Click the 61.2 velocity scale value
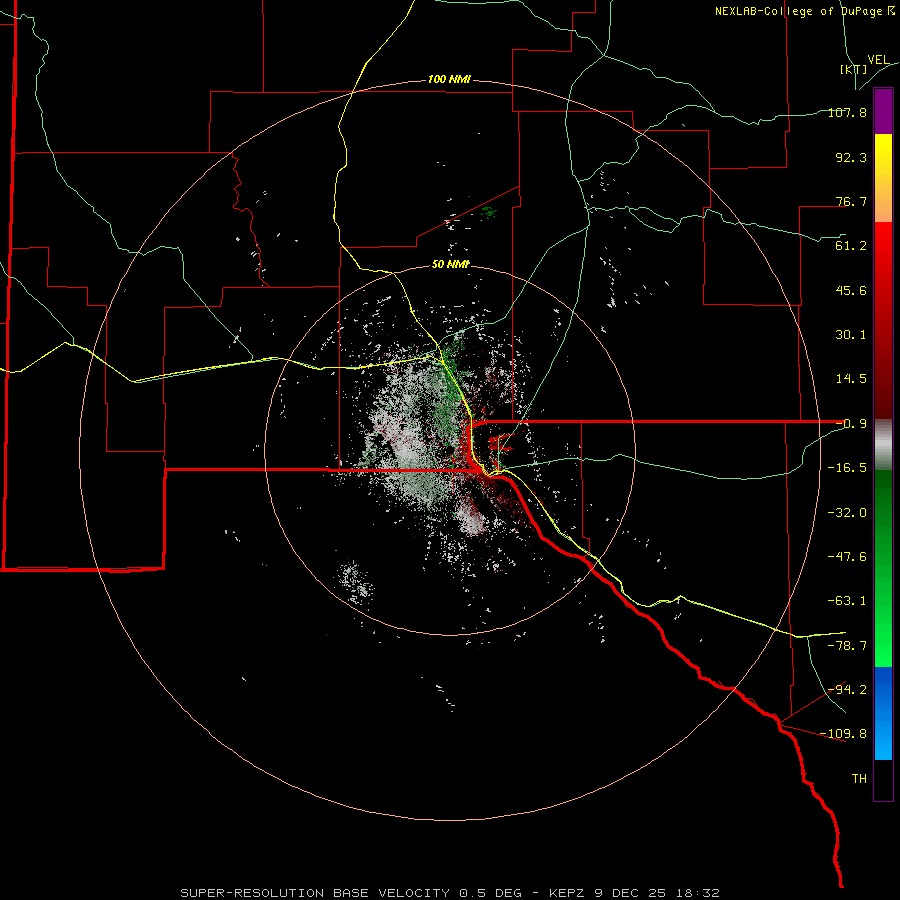Image resolution: width=900 pixels, height=900 pixels. [x=851, y=246]
